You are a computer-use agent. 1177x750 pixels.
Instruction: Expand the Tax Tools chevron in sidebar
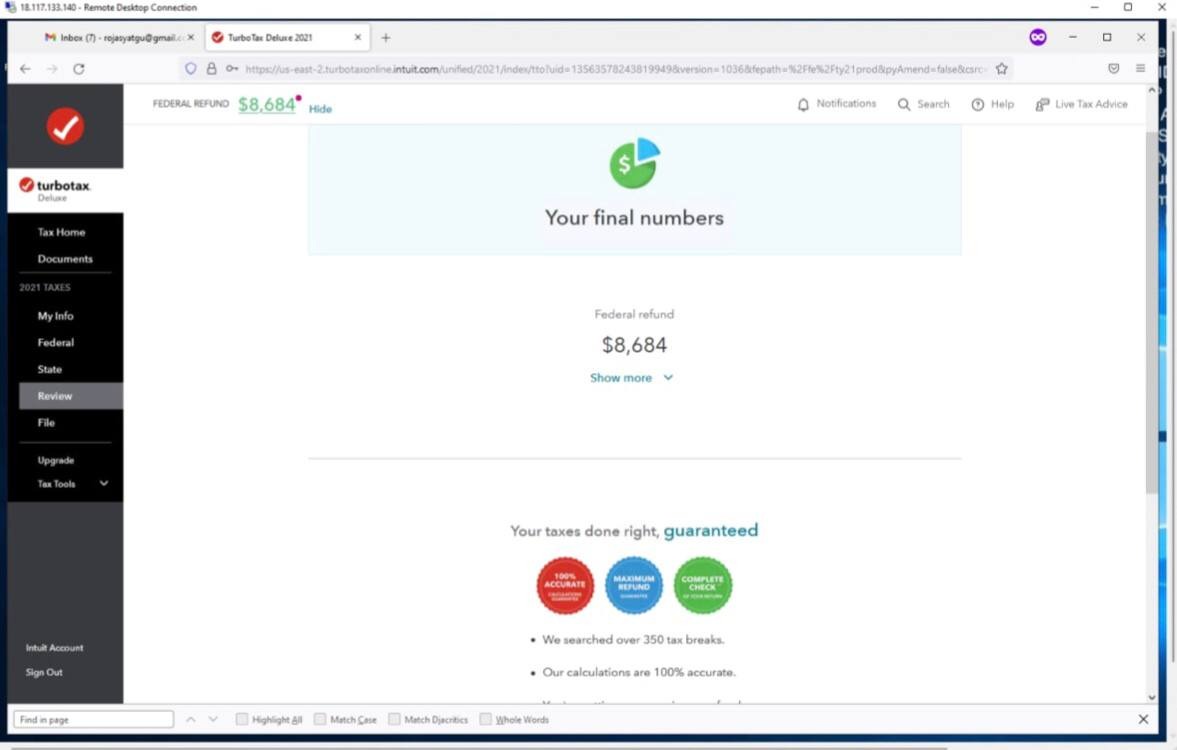tap(104, 483)
